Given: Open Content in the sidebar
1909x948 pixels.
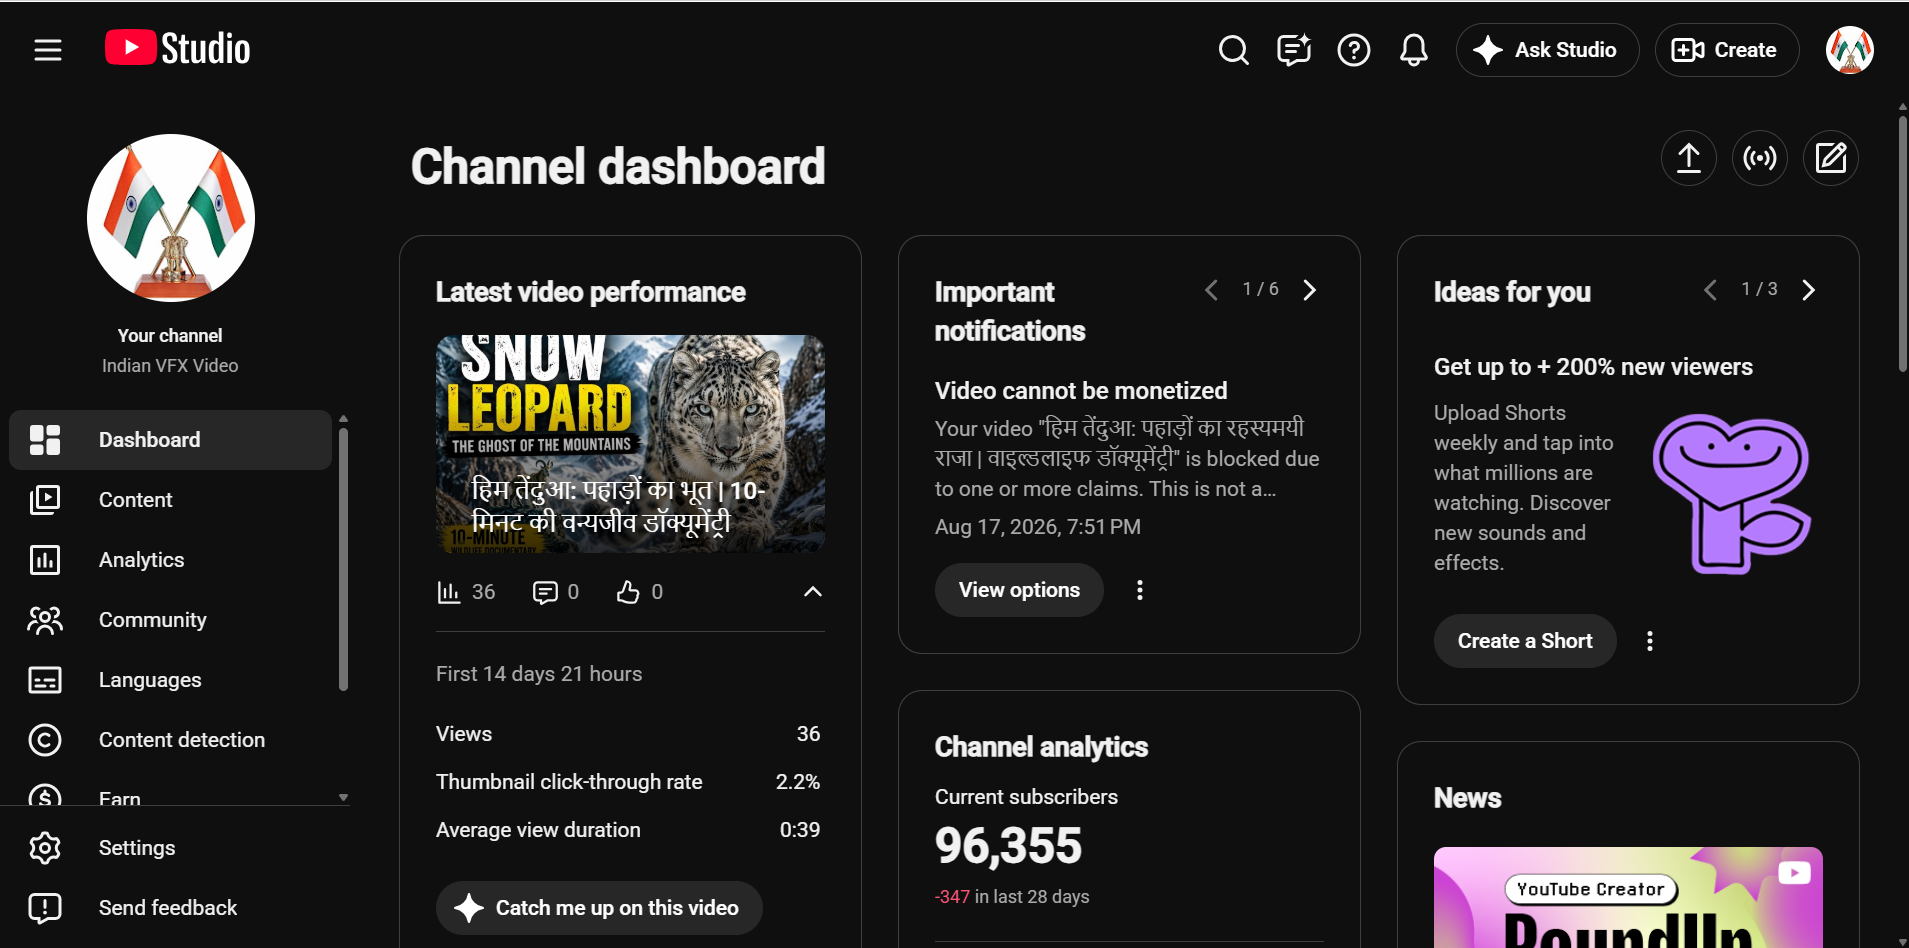Looking at the screenshot, I should 170,500.
